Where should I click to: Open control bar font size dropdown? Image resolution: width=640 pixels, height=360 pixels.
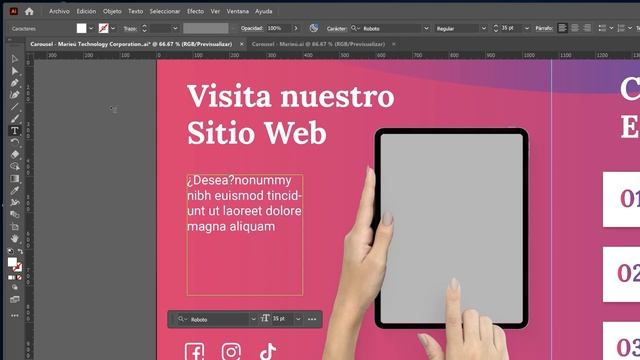click(x=527, y=29)
